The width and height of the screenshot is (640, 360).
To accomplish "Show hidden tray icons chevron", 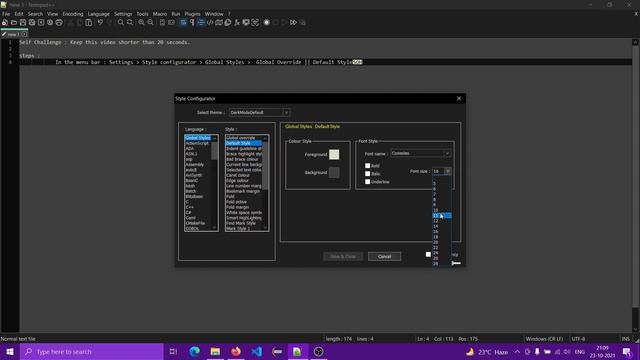I will point(517,351).
